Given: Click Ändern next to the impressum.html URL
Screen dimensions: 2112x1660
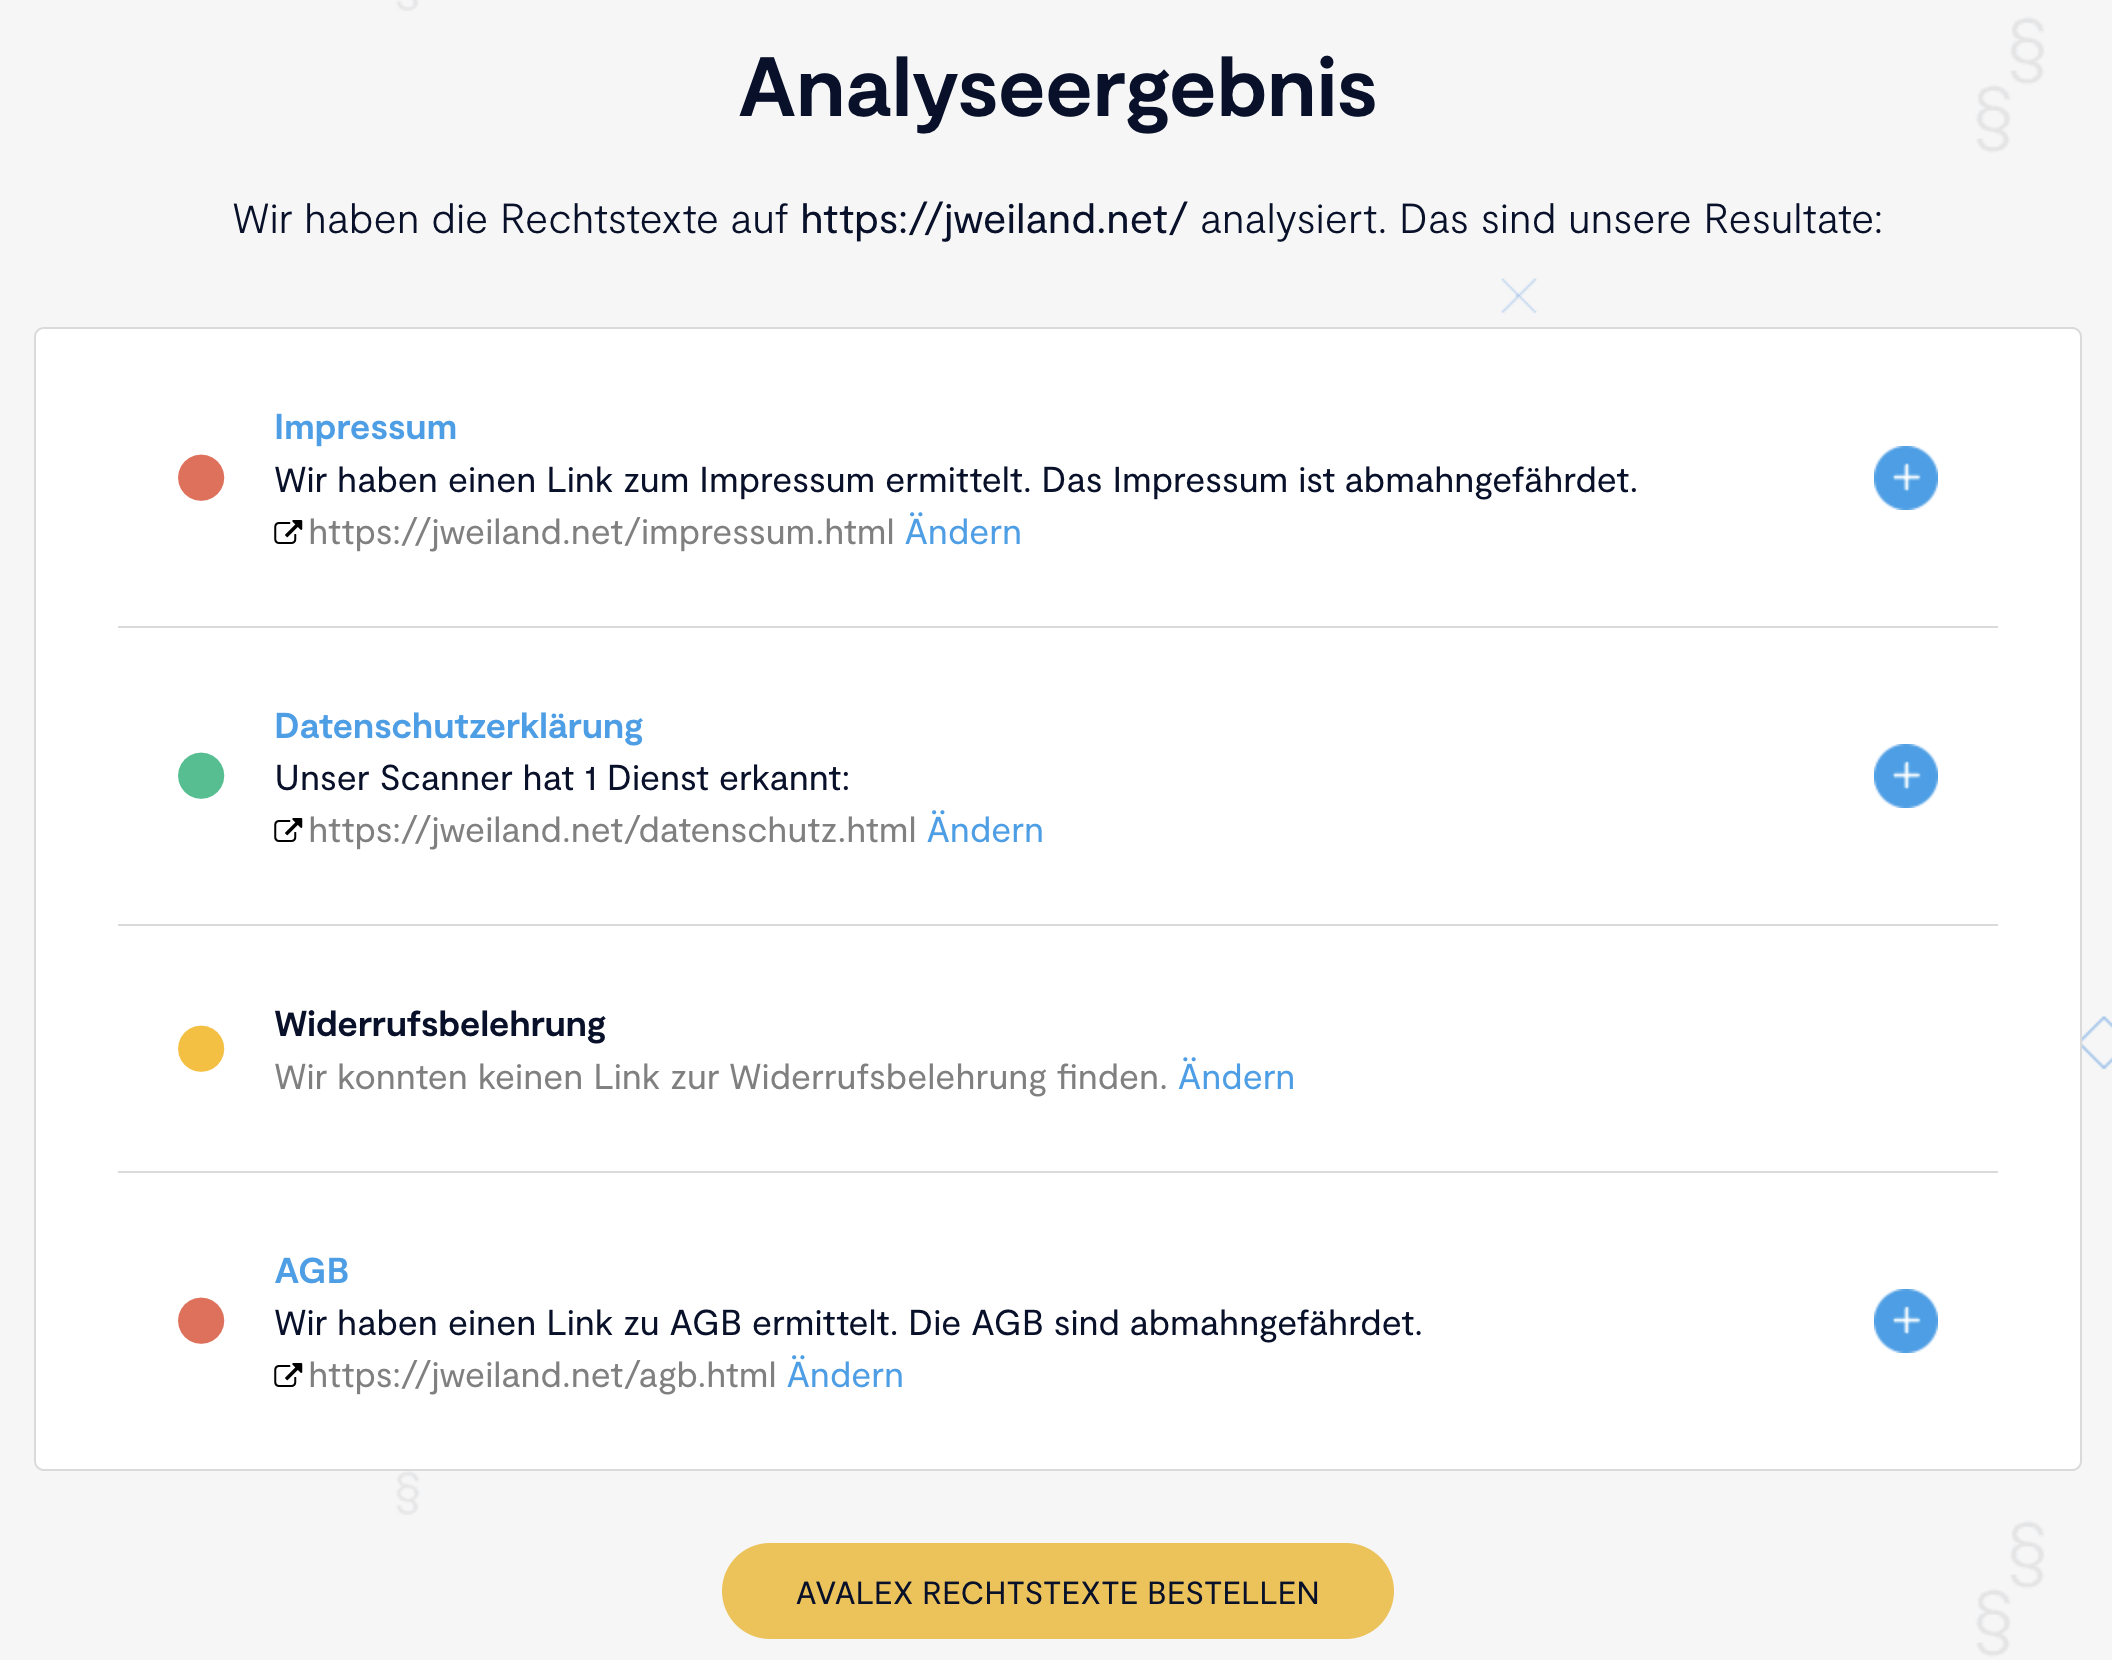Looking at the screenshot, I should pyautogui.click(x=963, y=533).
